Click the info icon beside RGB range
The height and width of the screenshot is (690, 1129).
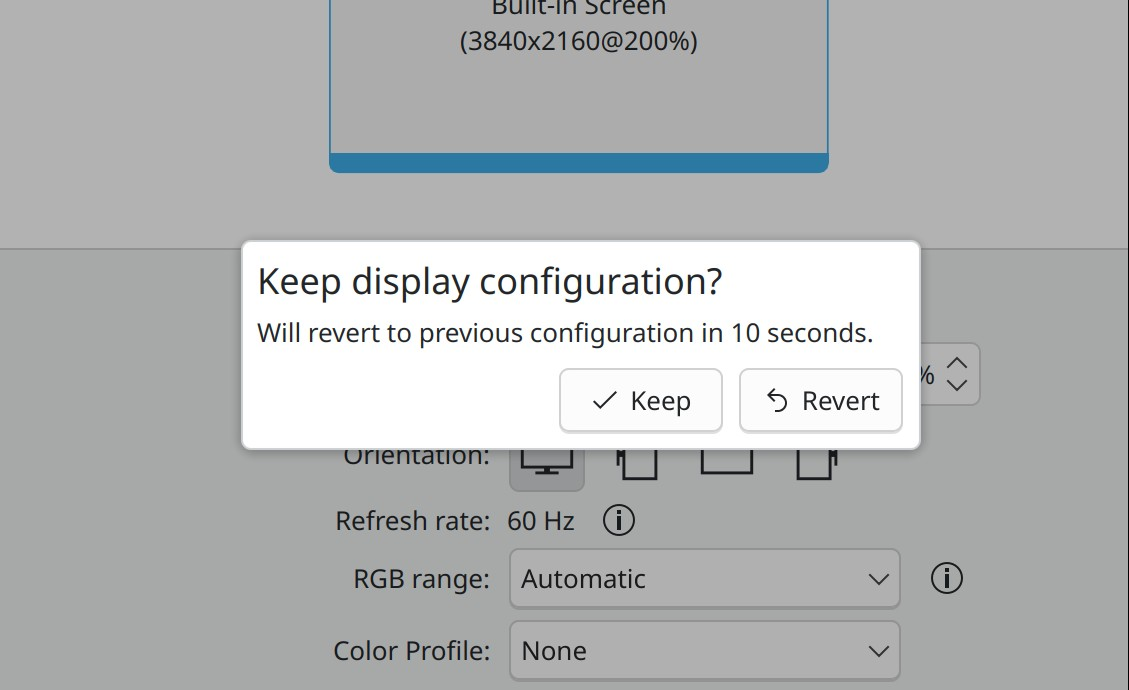946,578
